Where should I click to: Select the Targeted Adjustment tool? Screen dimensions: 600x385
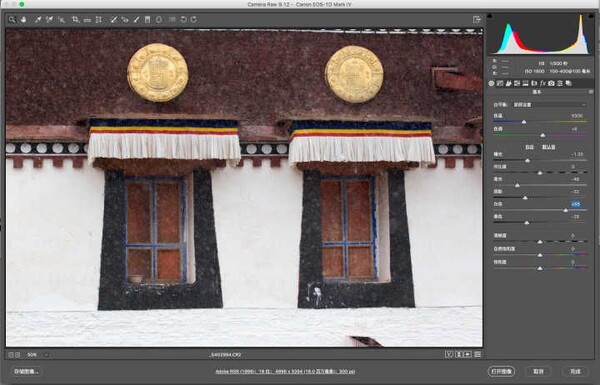(x=61, y=20)
